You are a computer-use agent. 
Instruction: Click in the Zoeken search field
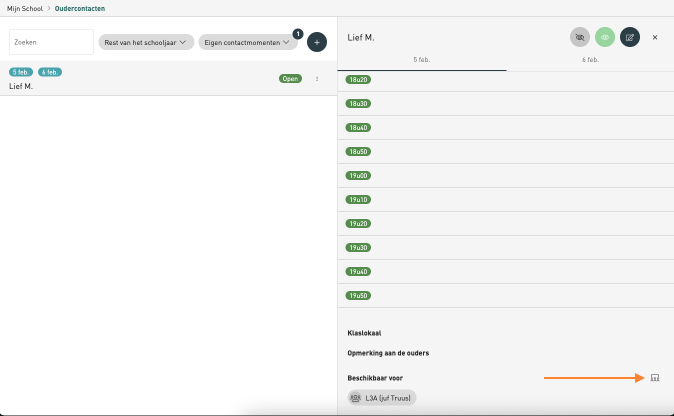tap(51, 42)
